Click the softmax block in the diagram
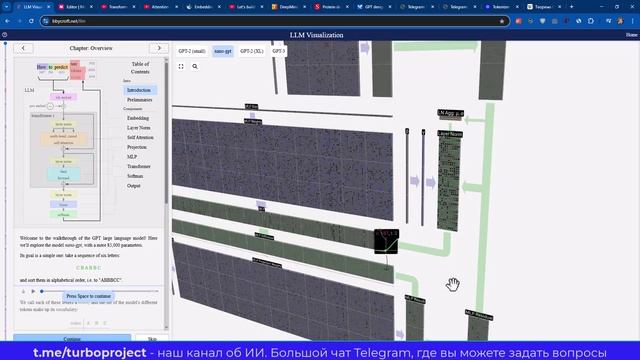The image size is (640, 360). [63, 214]
